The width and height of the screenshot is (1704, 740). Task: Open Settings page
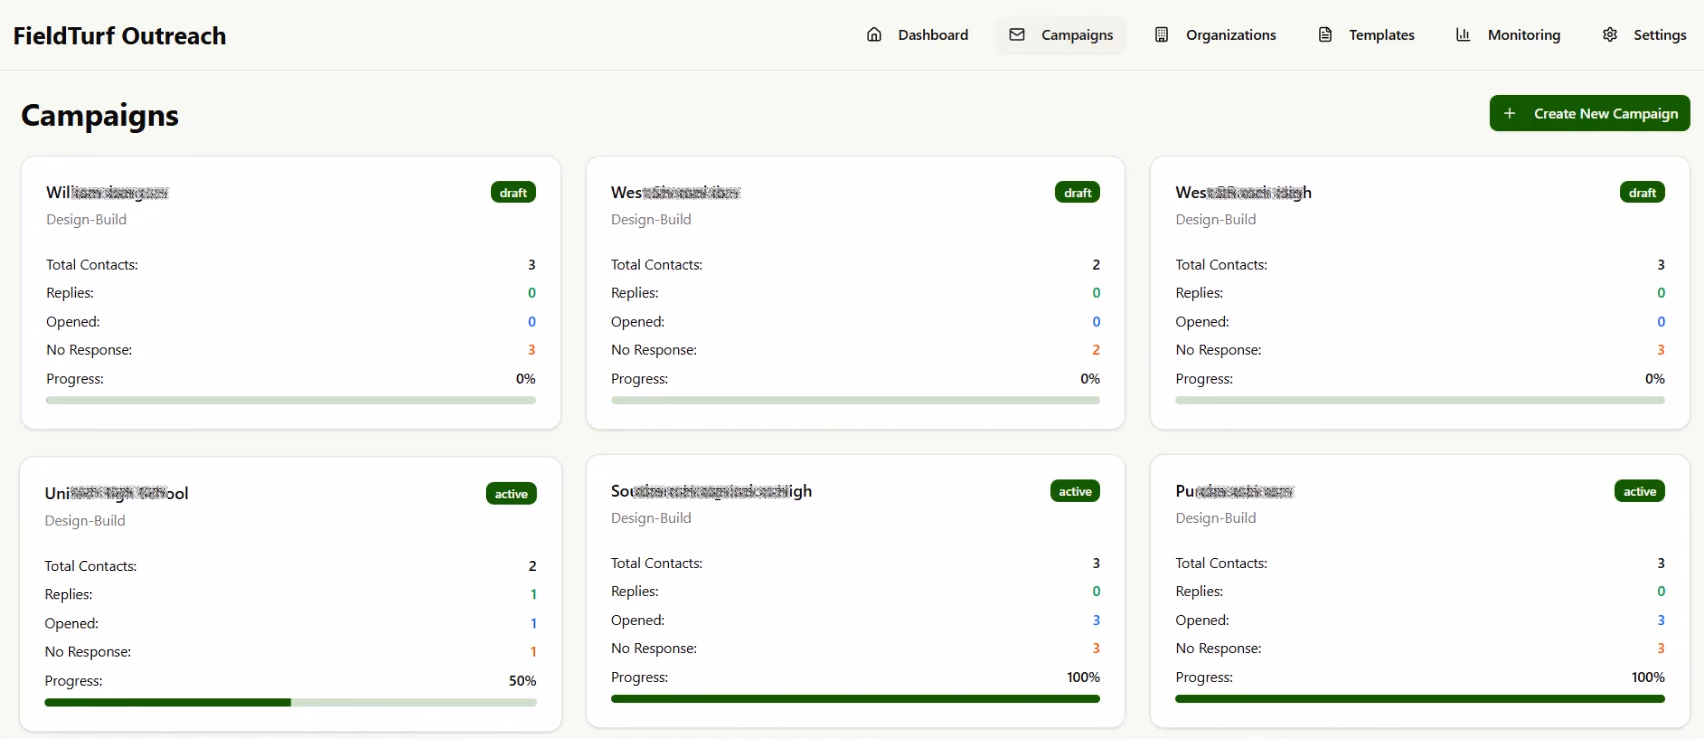[1645, 35]
